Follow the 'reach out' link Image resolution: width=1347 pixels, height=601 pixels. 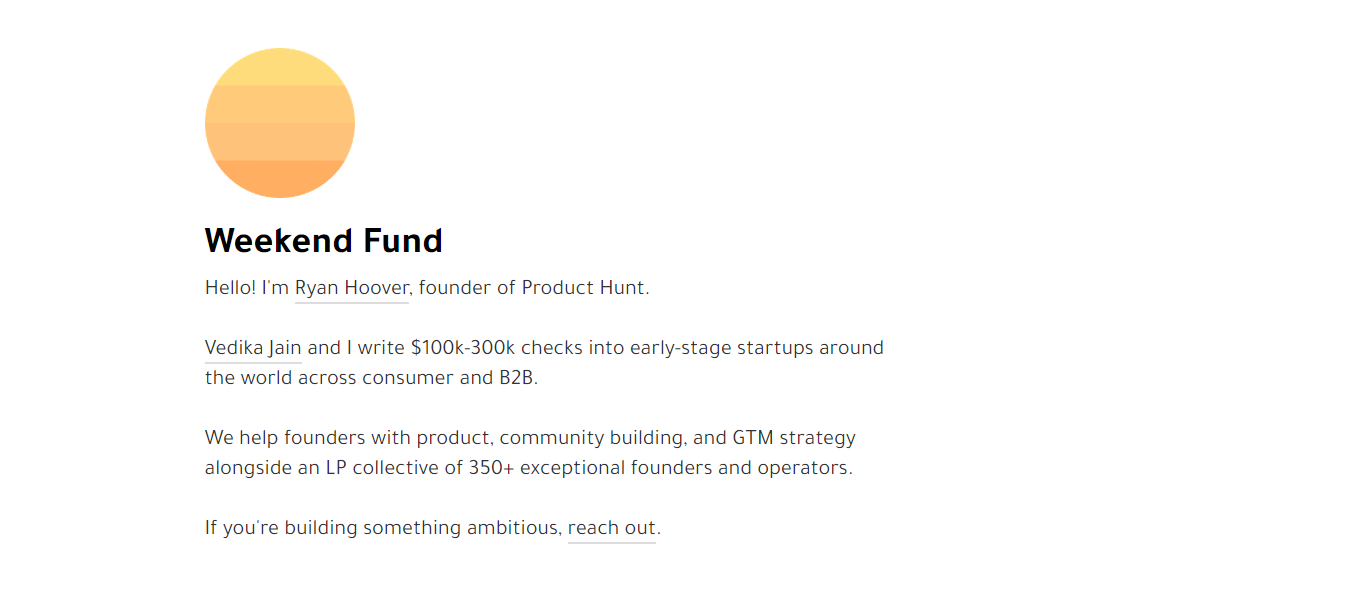pos(612,528)
